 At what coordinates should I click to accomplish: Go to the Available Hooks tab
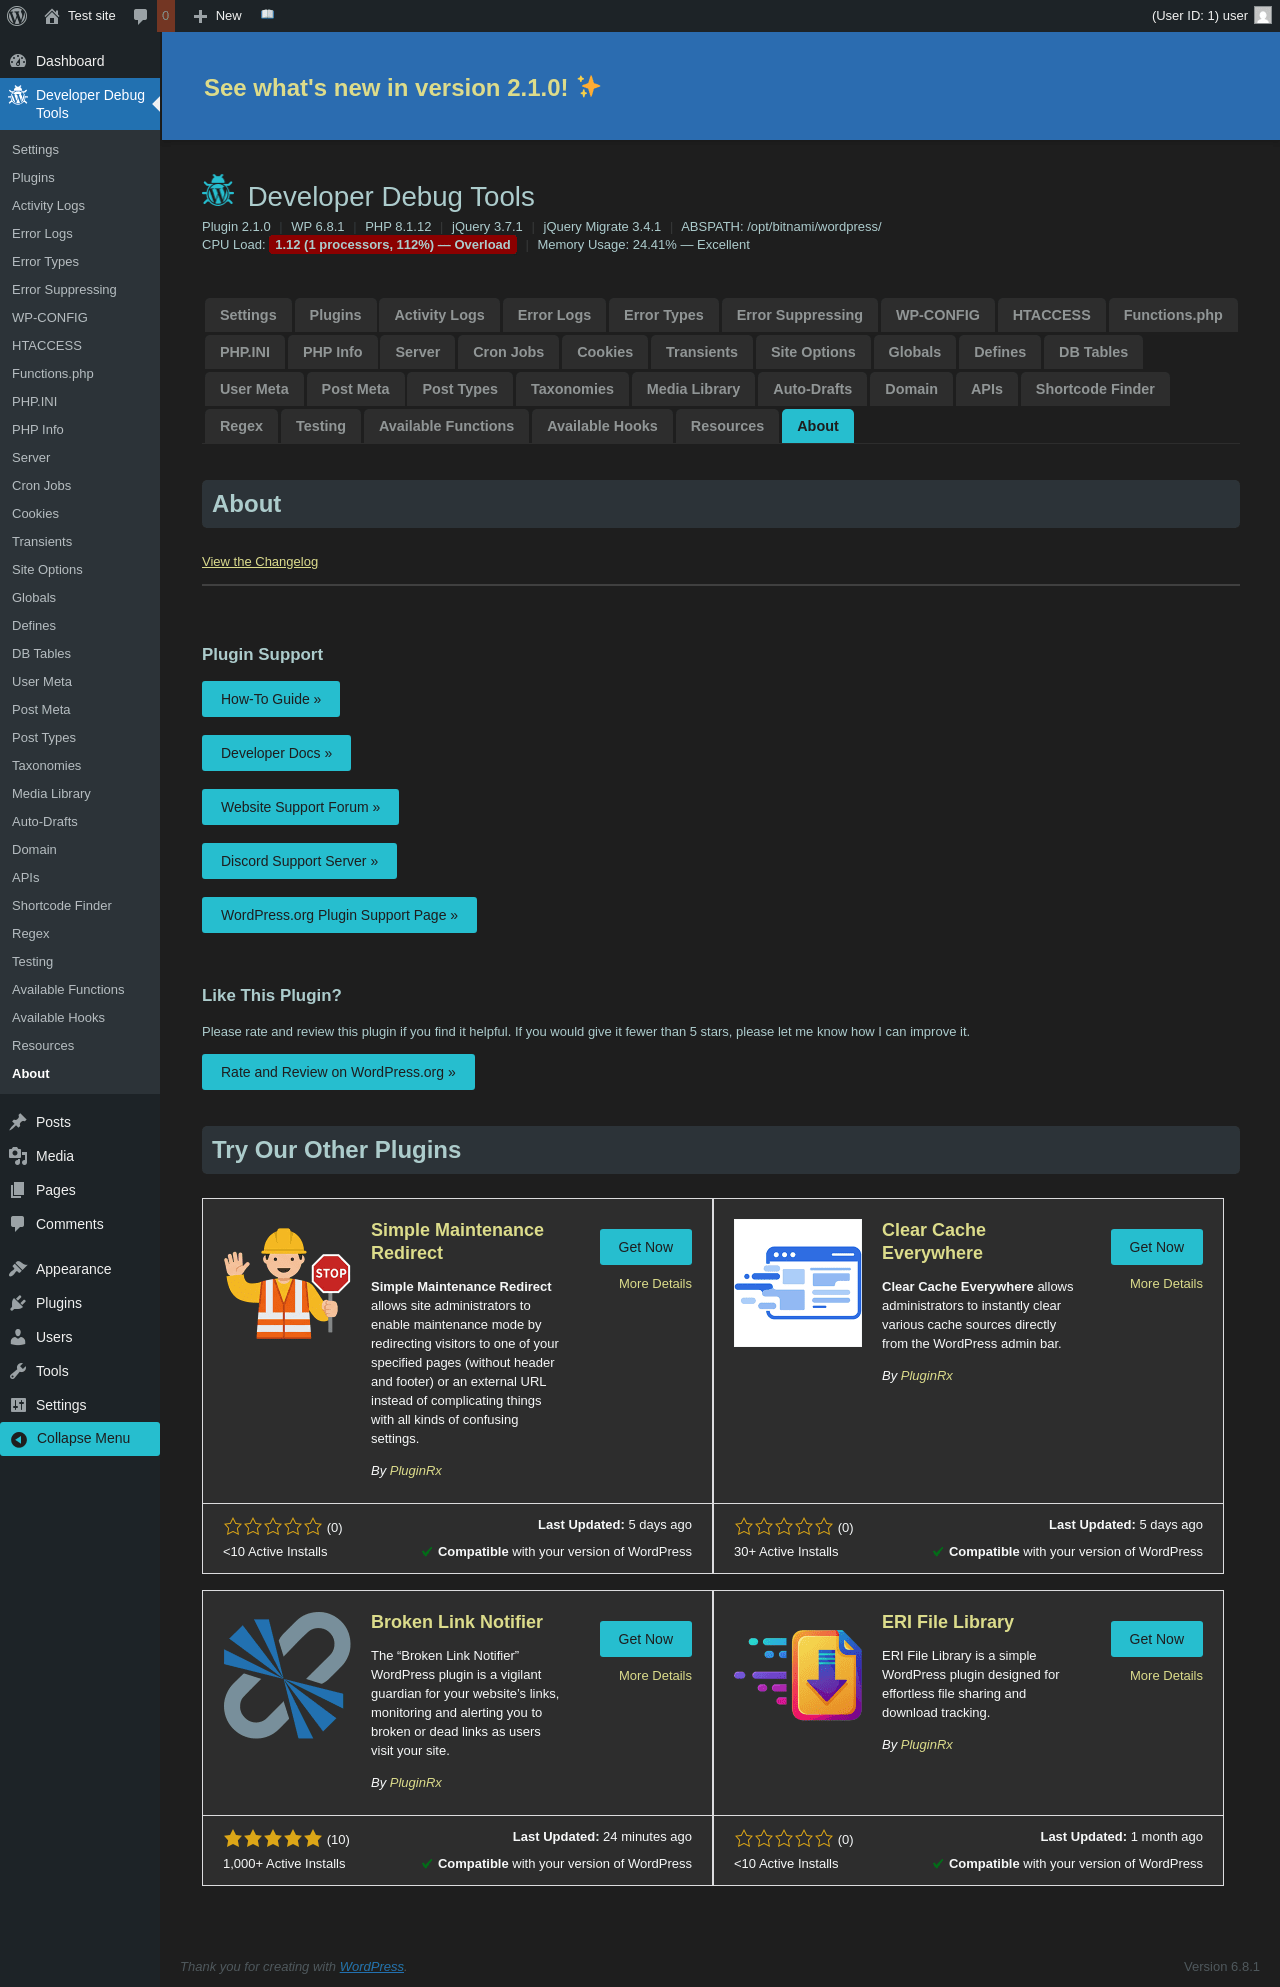(602, 426)
